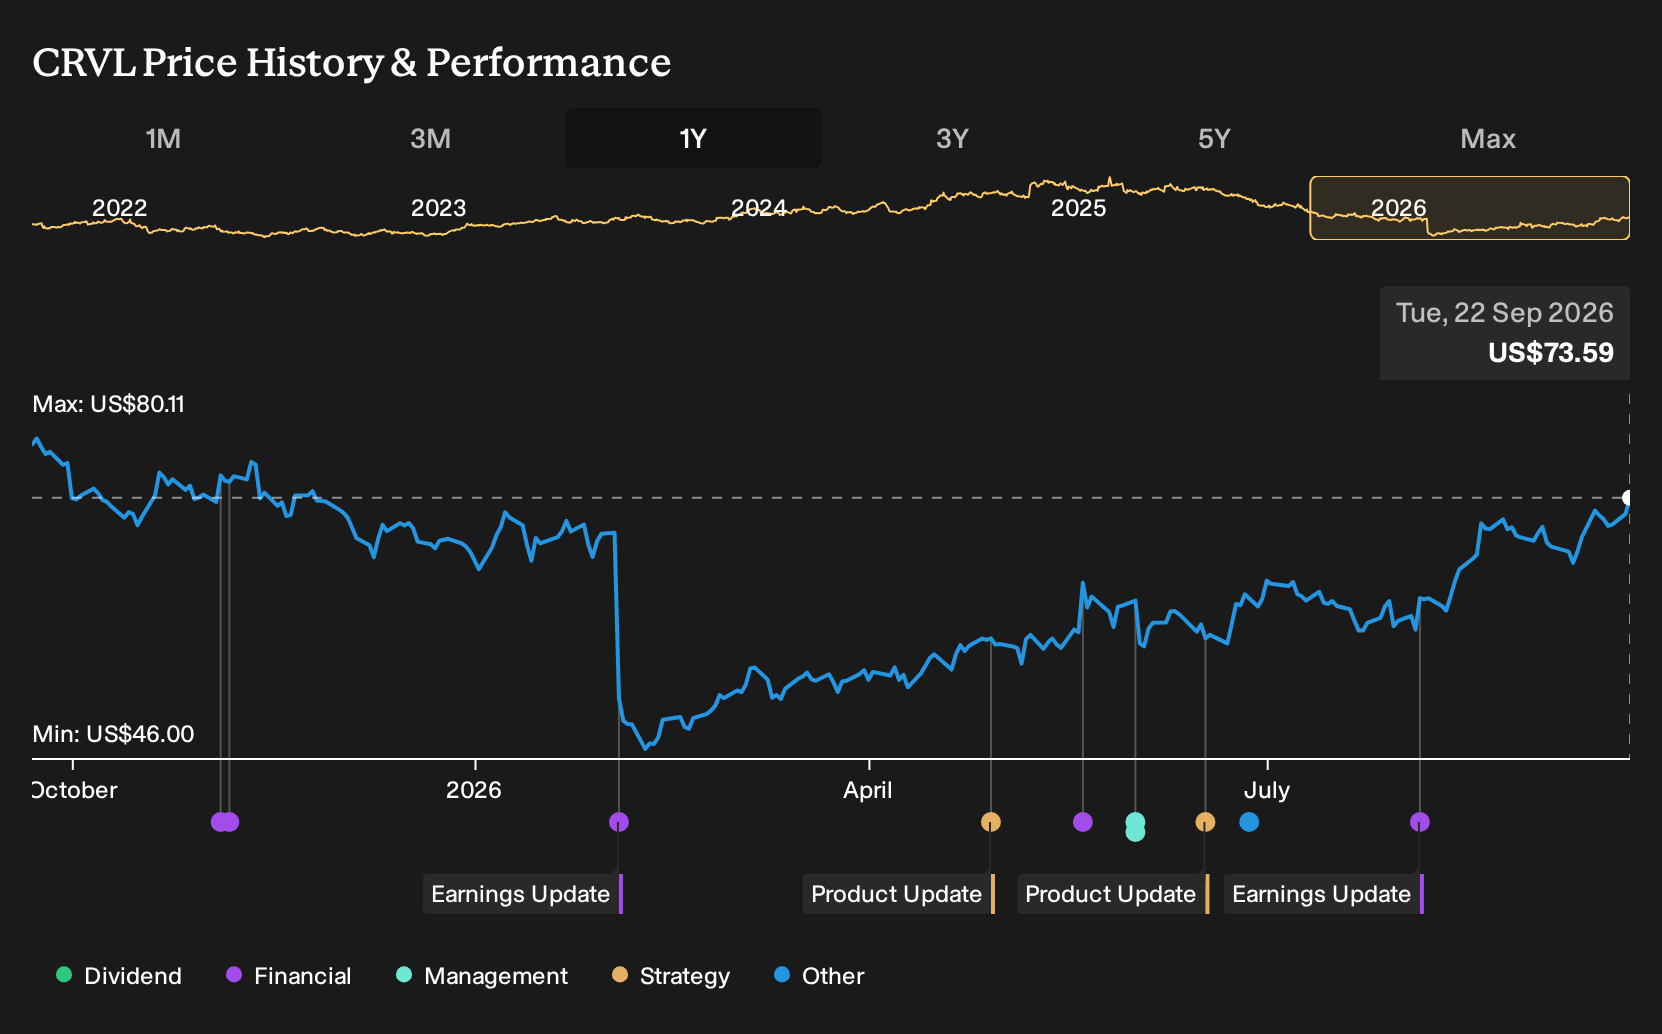The height and width of the screenshot is (1034, 1662).
Task: Click the white current price point on chart
Action: [x=1628, y=498]
